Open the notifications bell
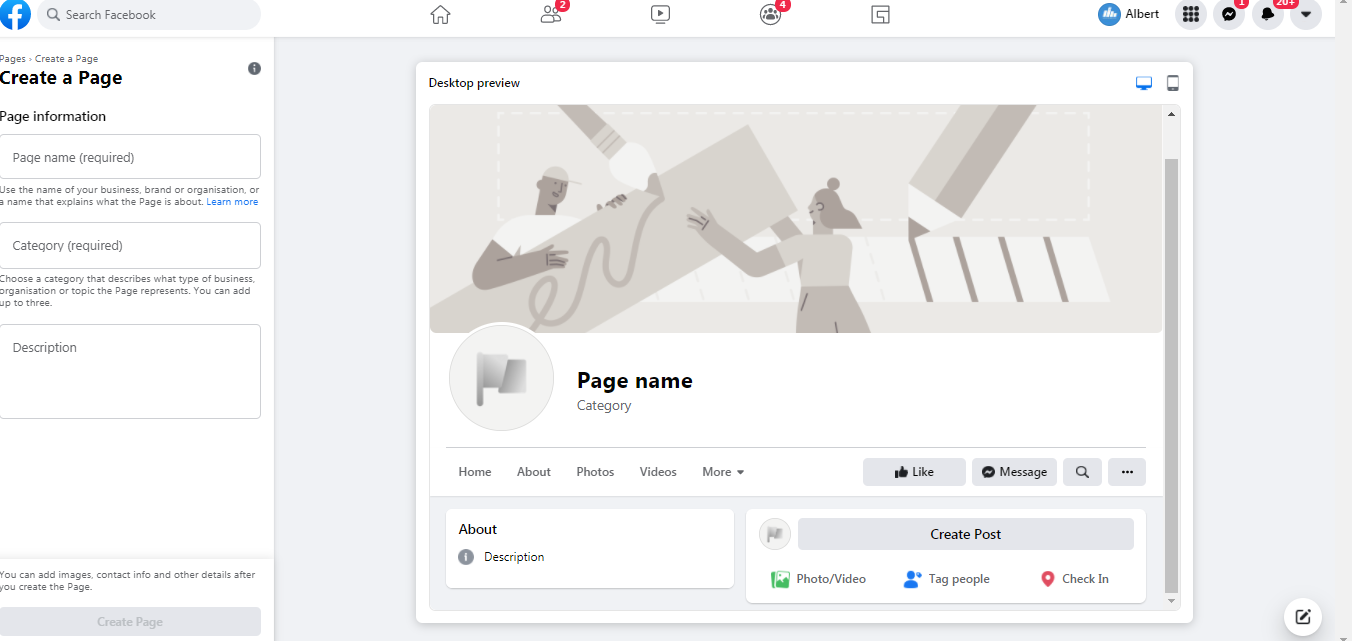 pos(1267,15)
